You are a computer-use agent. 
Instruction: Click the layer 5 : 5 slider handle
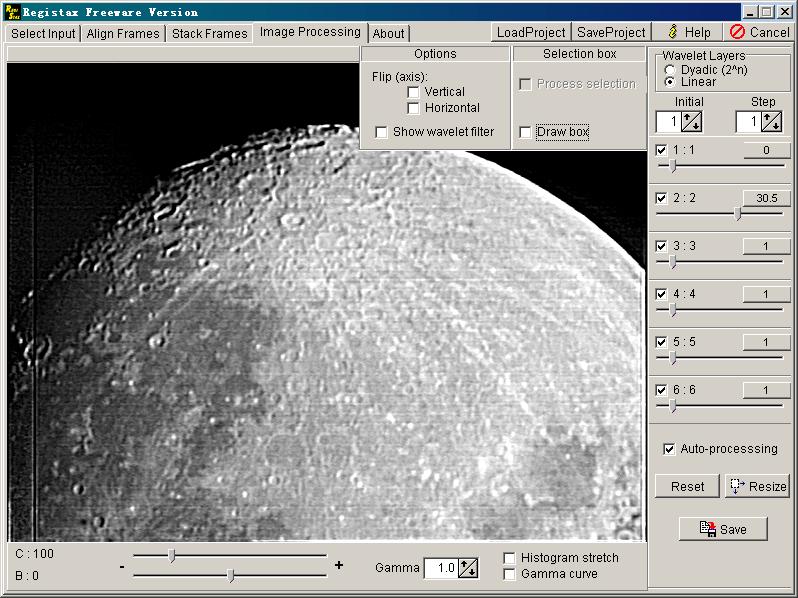click(x=673, y=358)
